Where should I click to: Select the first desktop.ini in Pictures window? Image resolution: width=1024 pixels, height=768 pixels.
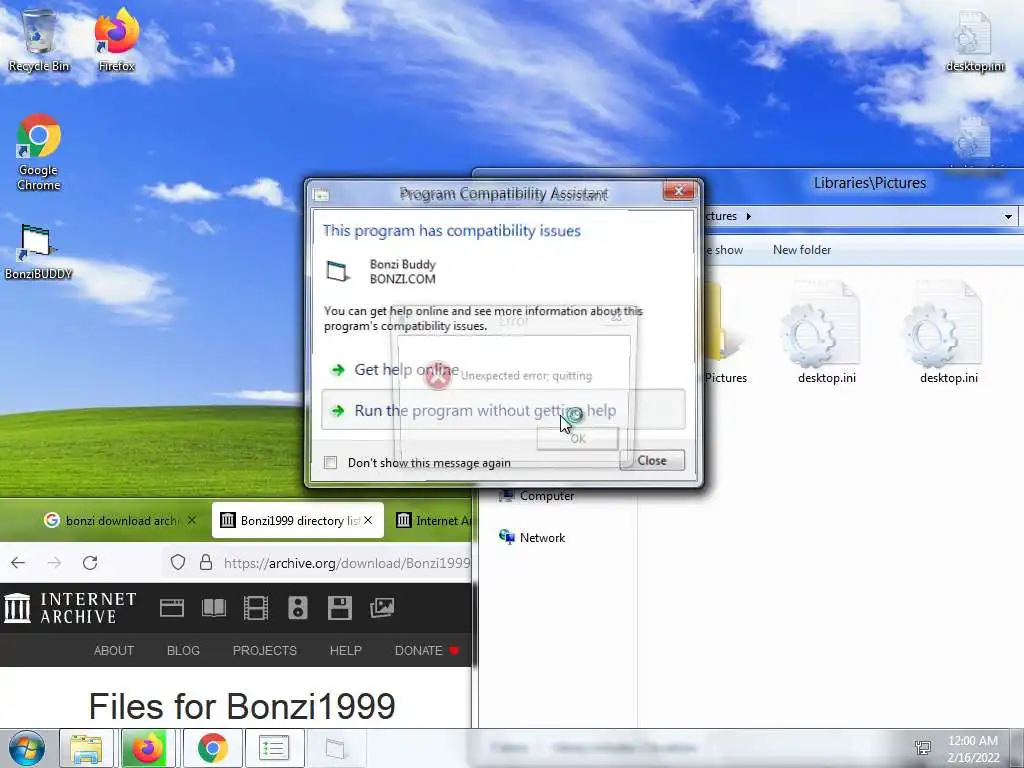(x=826, y=333)
